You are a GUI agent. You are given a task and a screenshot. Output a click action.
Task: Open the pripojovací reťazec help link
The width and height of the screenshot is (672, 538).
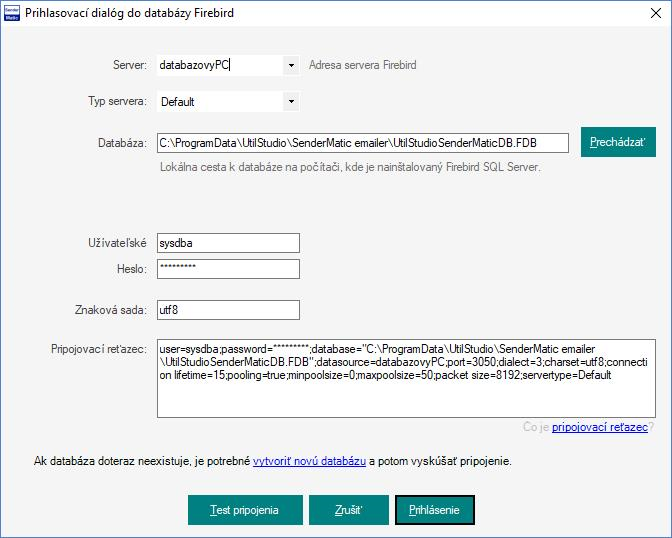[600, 427]
